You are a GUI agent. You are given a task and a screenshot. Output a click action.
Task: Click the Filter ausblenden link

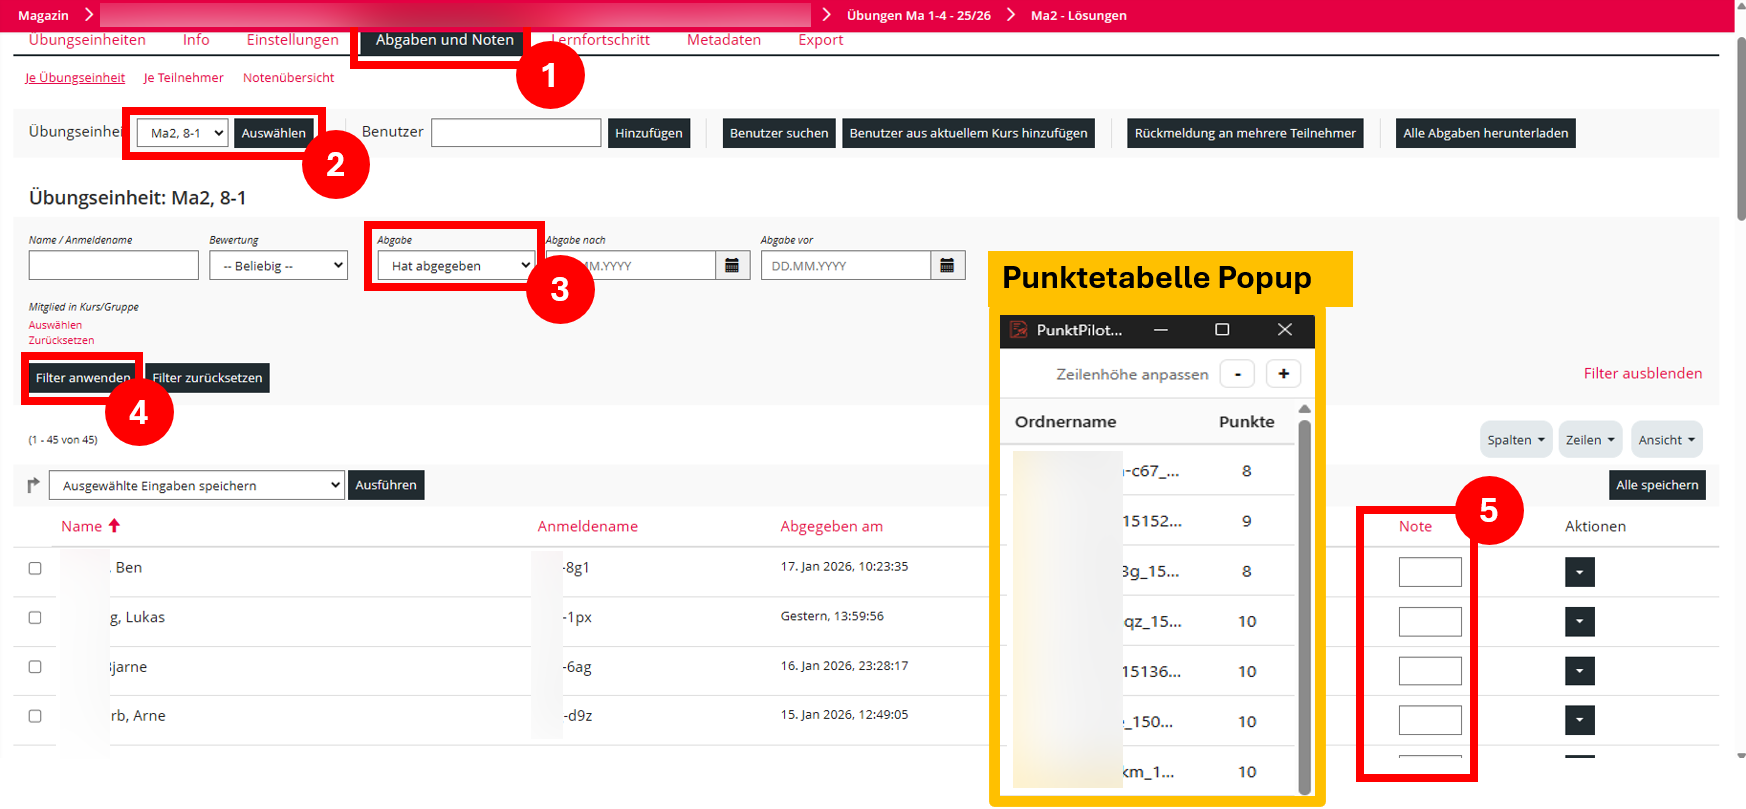coord(1643,373)
